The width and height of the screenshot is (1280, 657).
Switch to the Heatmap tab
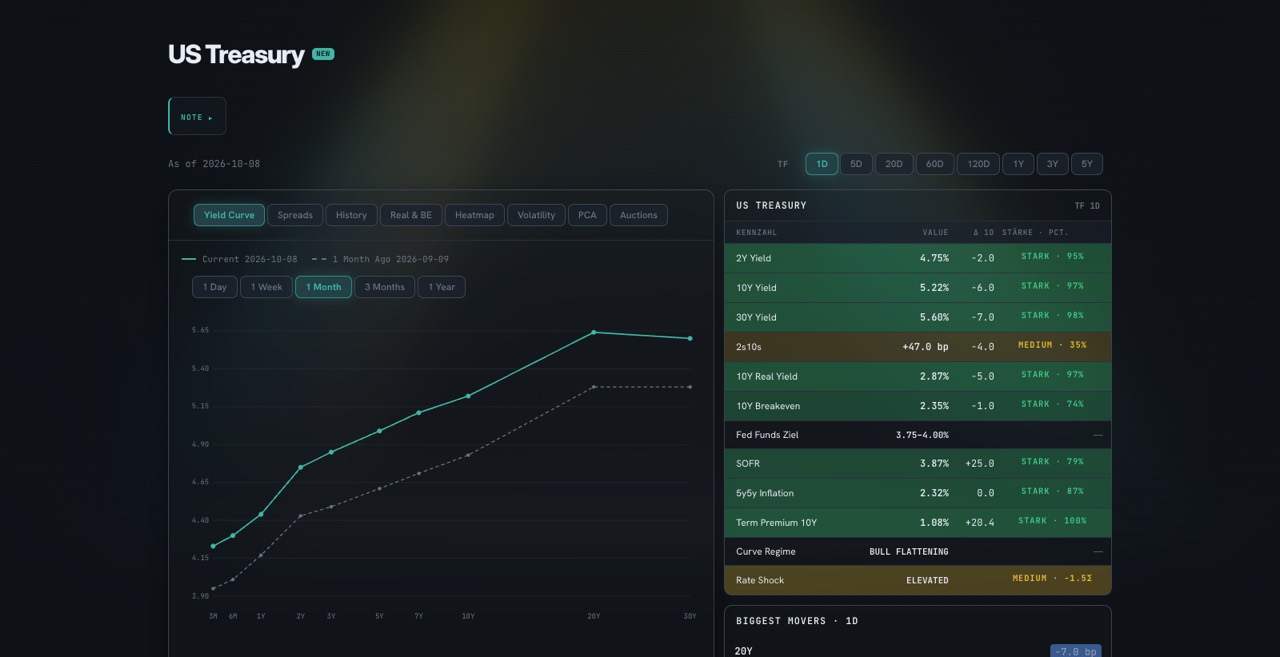coord(474,215)
